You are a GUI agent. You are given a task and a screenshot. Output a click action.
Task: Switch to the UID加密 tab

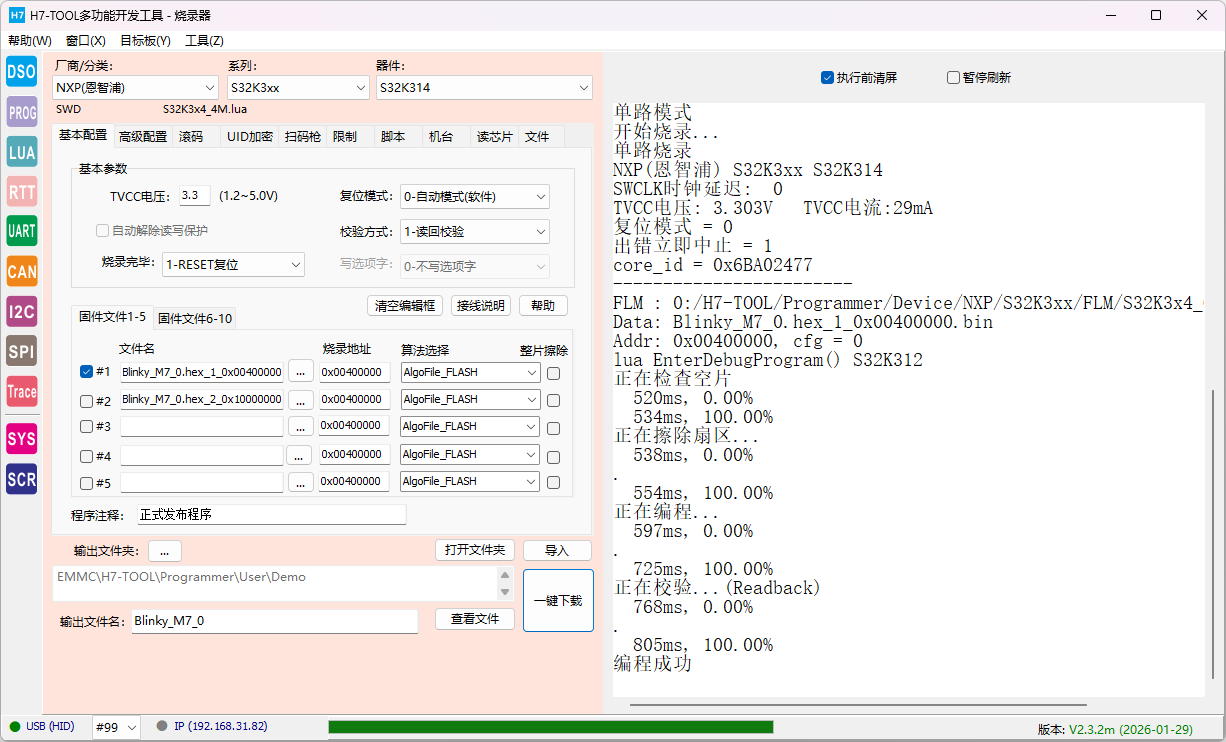[249, 137]
